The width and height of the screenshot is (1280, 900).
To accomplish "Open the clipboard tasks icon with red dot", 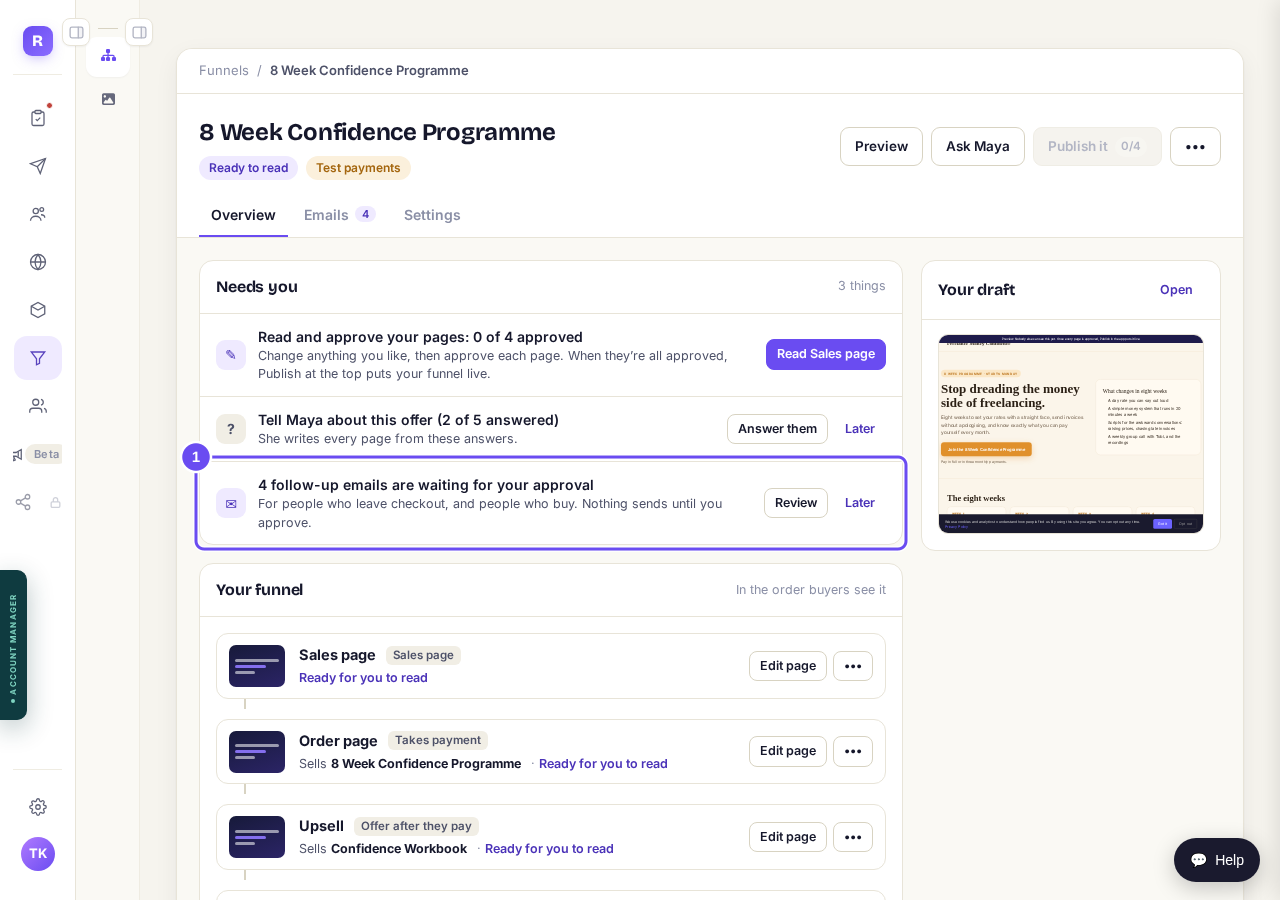I will [38, 118].
